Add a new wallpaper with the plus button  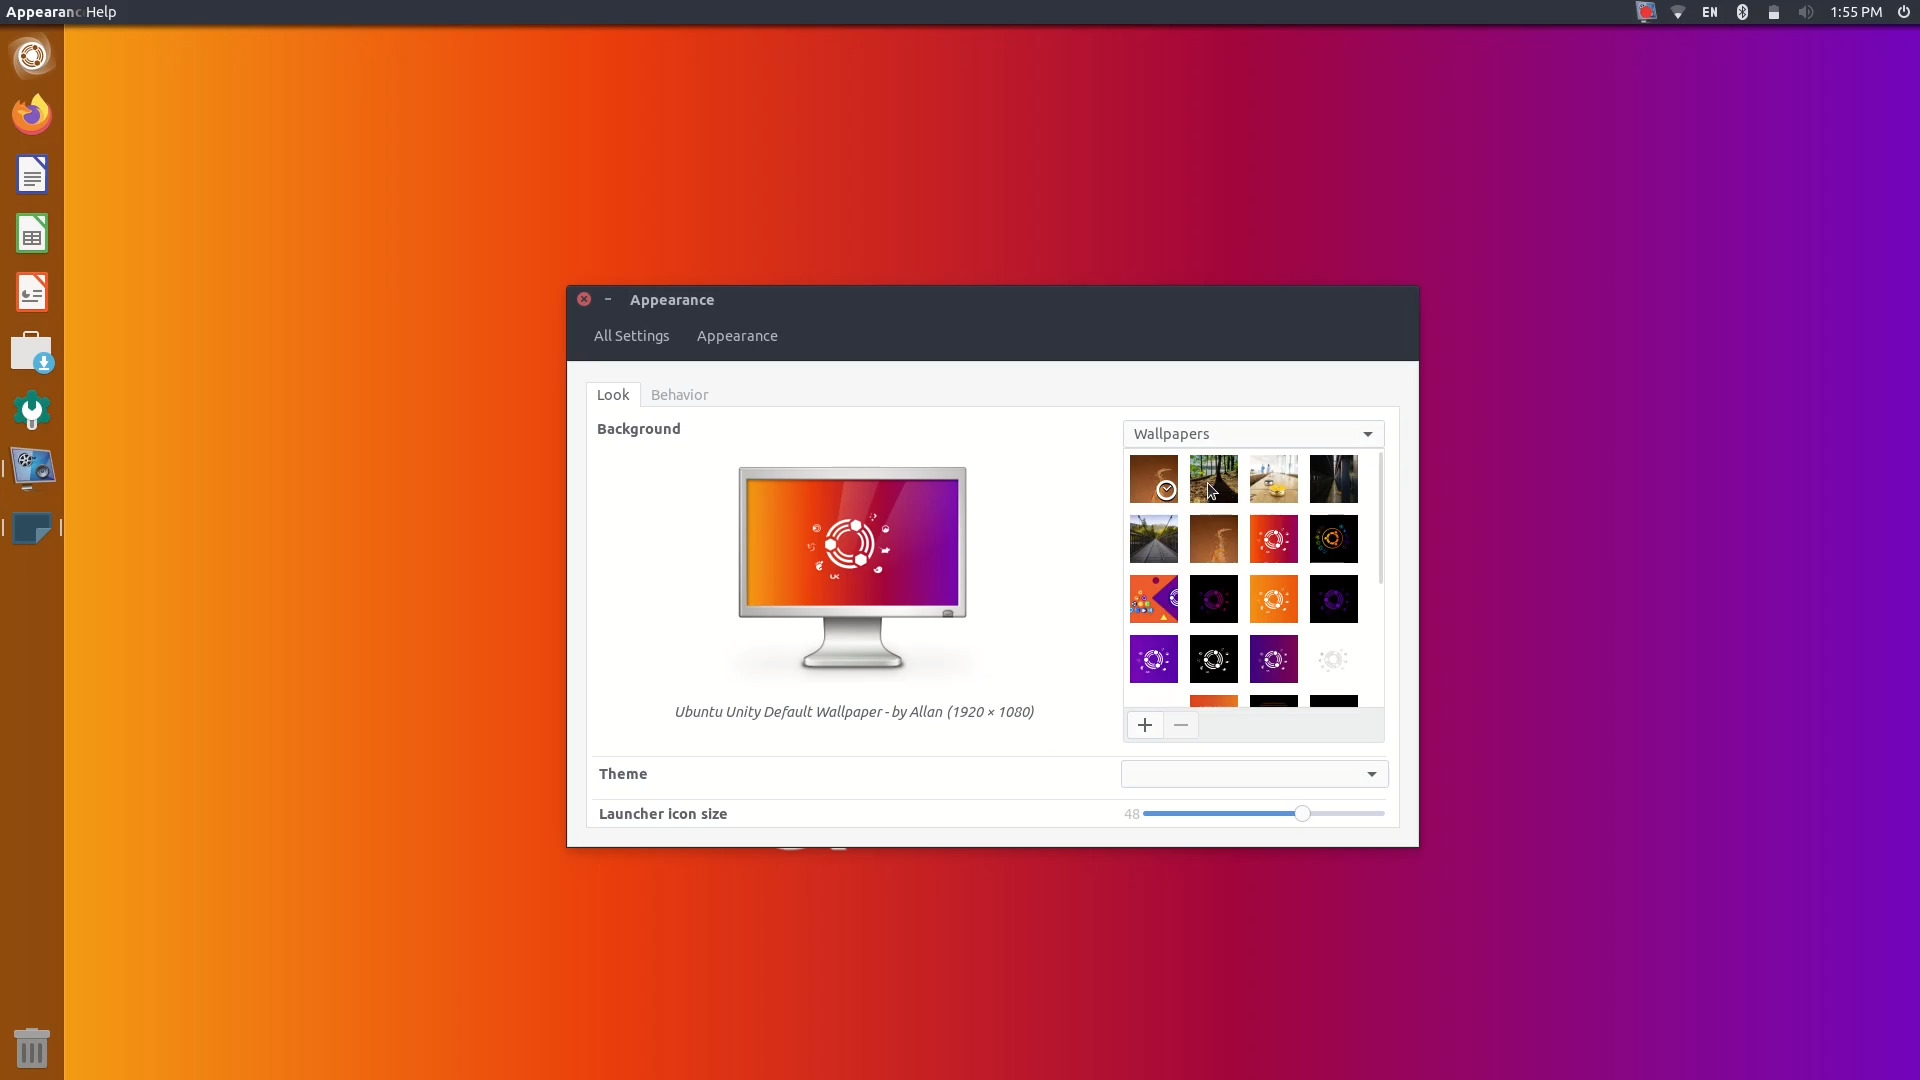(1144, 724)
